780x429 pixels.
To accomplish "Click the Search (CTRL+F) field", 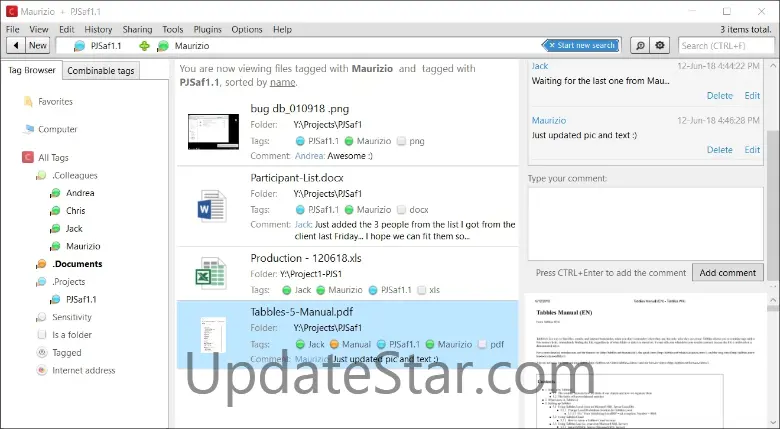I will point(726,46).
